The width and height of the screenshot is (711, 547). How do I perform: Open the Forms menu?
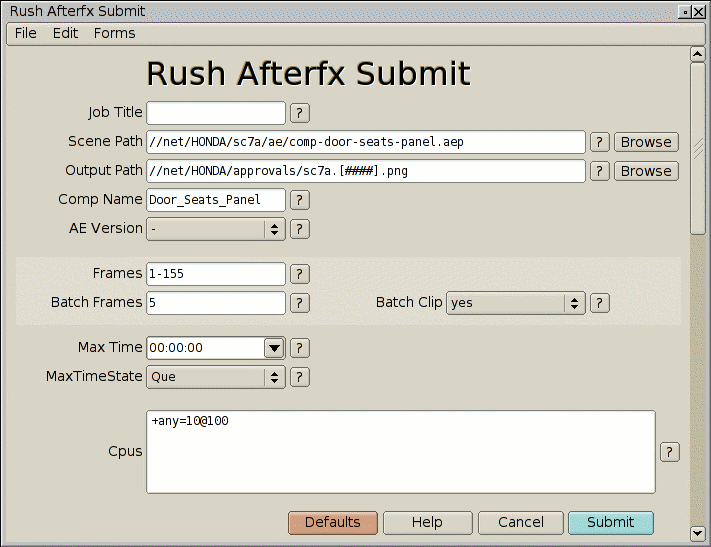pos(114,33)
